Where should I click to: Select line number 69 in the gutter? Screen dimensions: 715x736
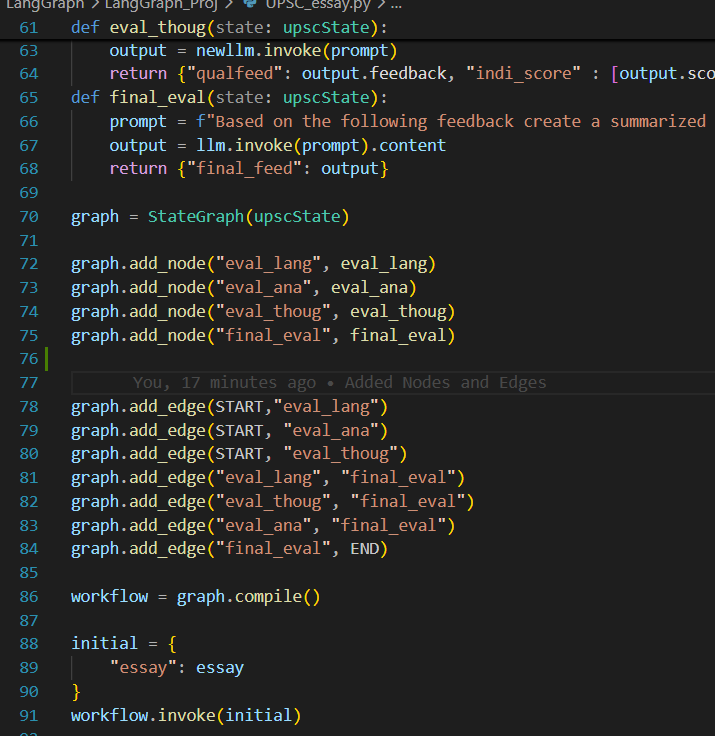pyautogui.click(x=29, y=193)
